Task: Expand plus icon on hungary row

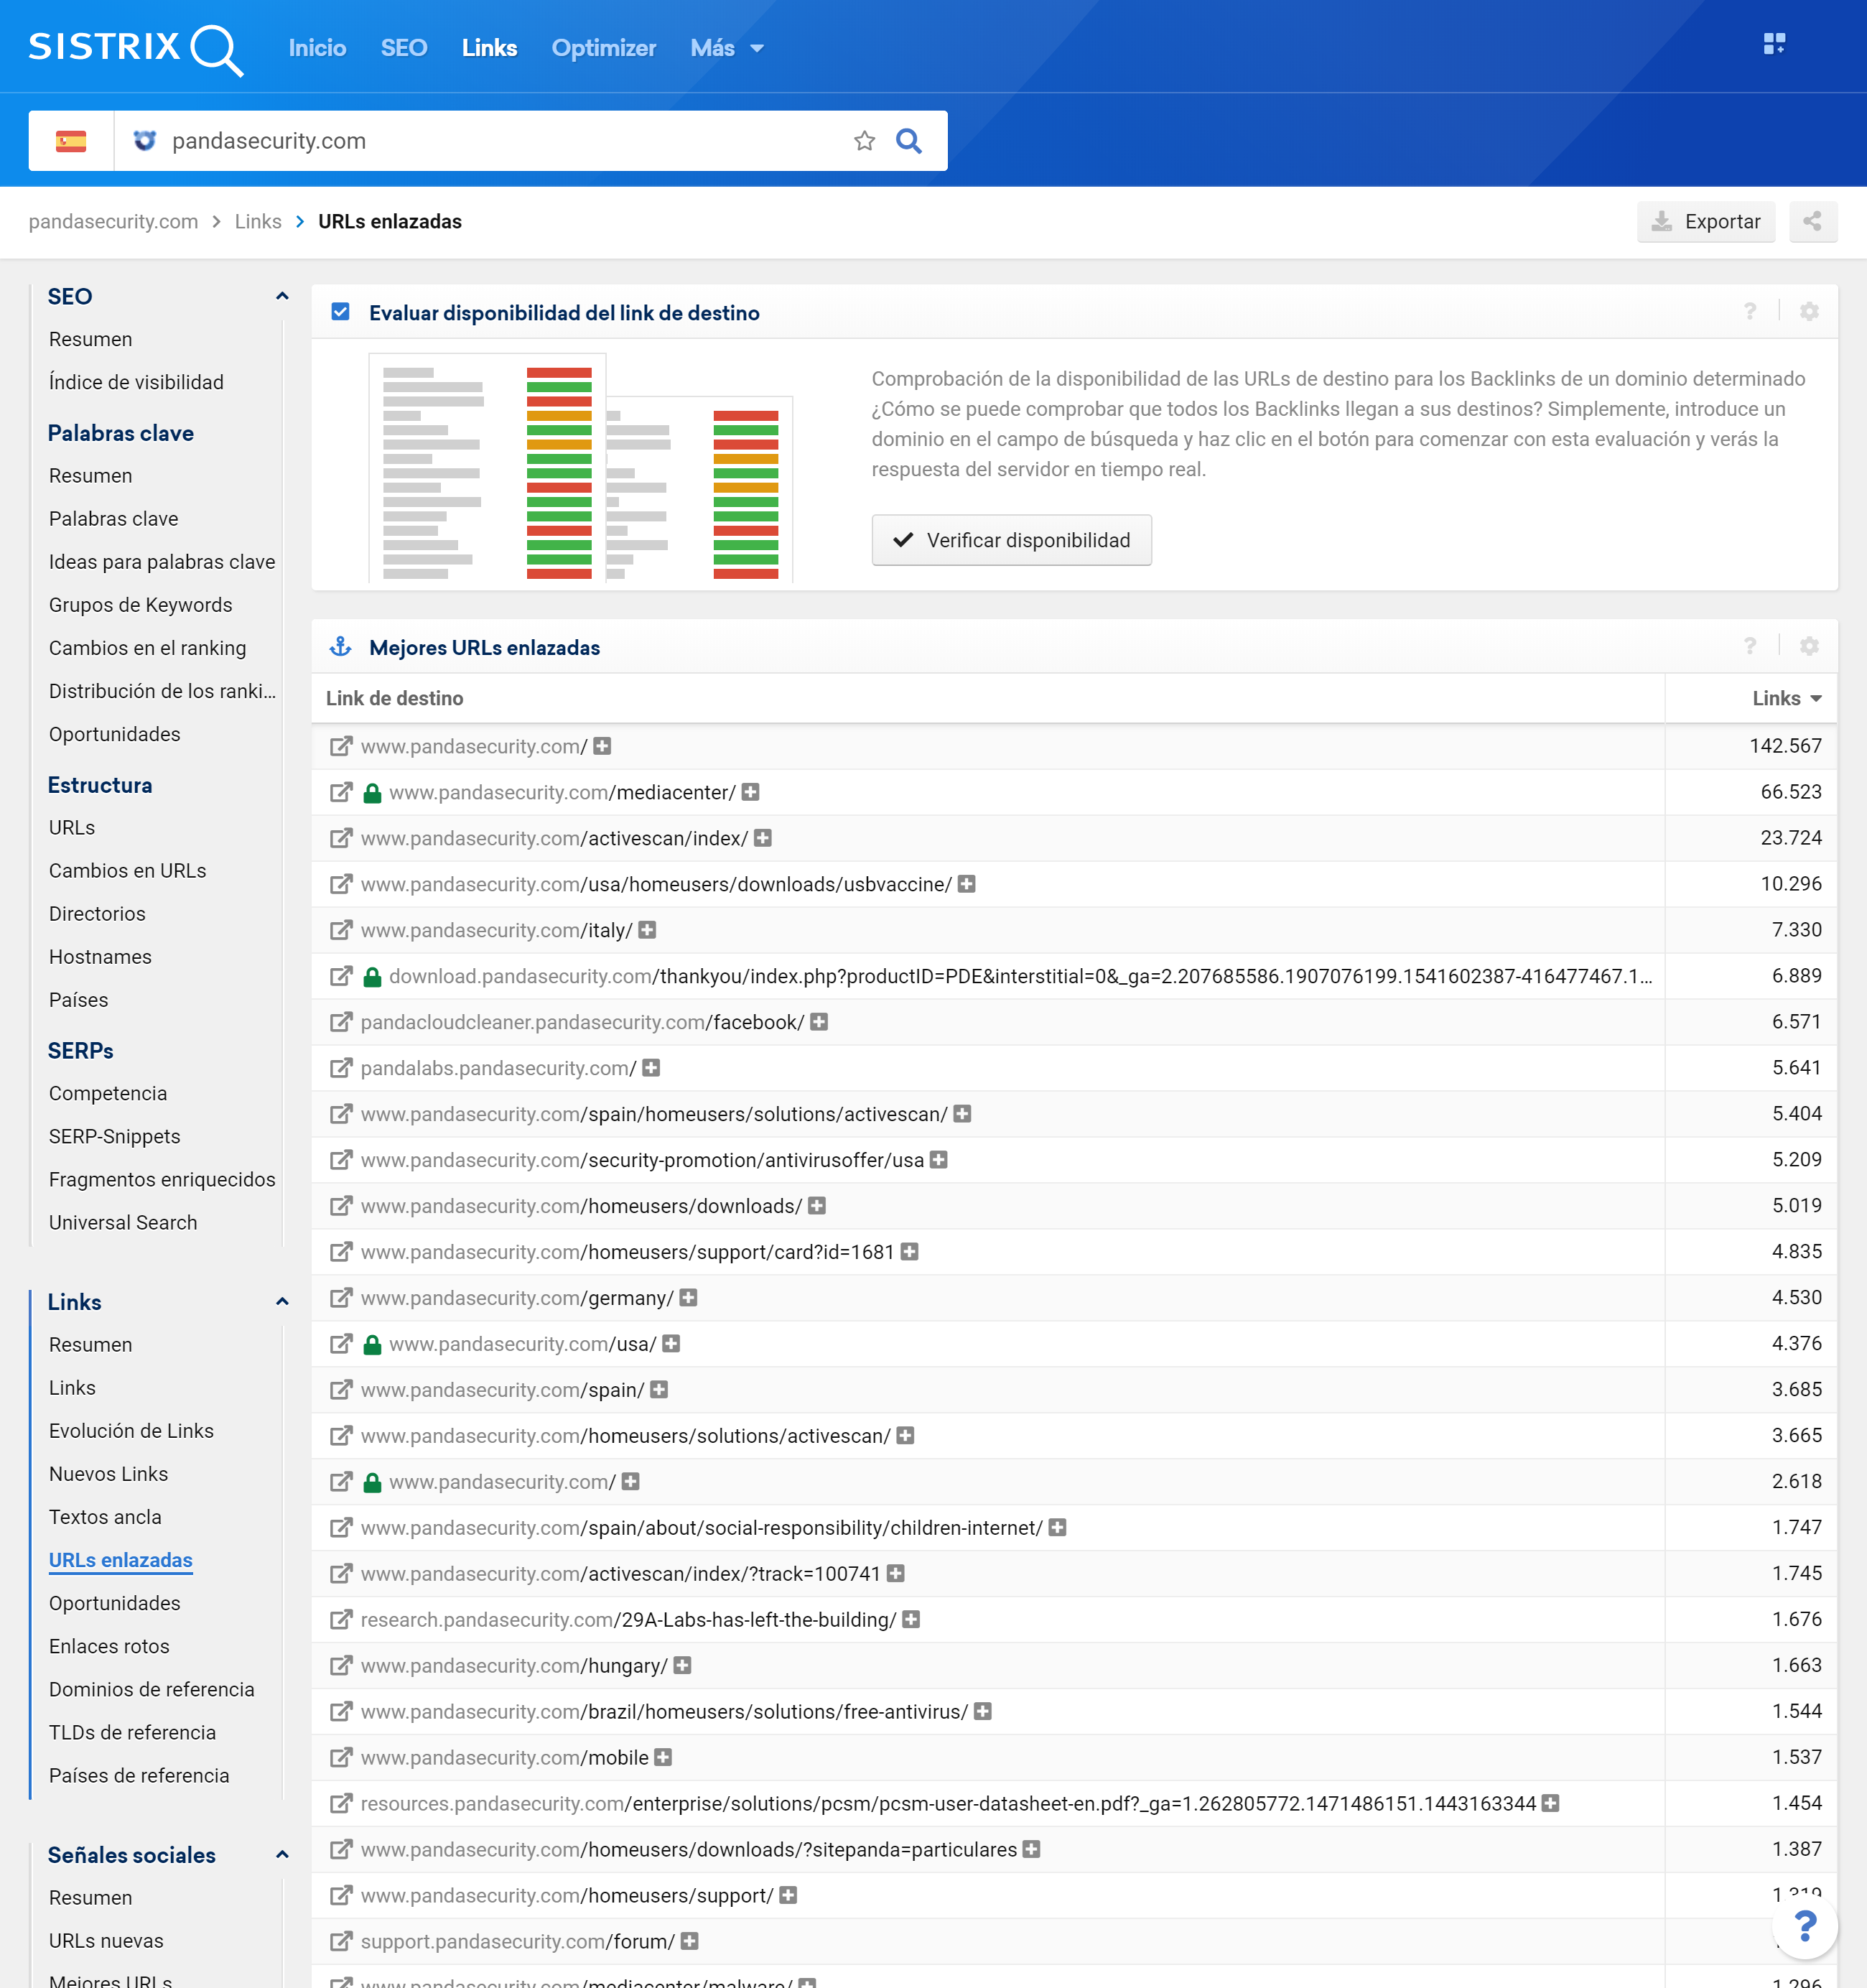Action: point(682,1666)
